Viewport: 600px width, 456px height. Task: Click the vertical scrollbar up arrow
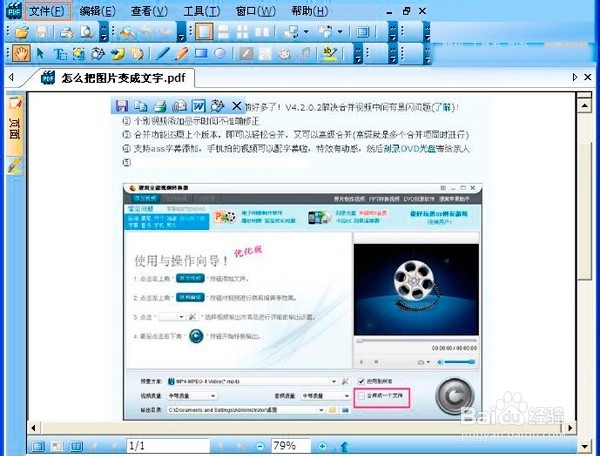pos(584,105)
